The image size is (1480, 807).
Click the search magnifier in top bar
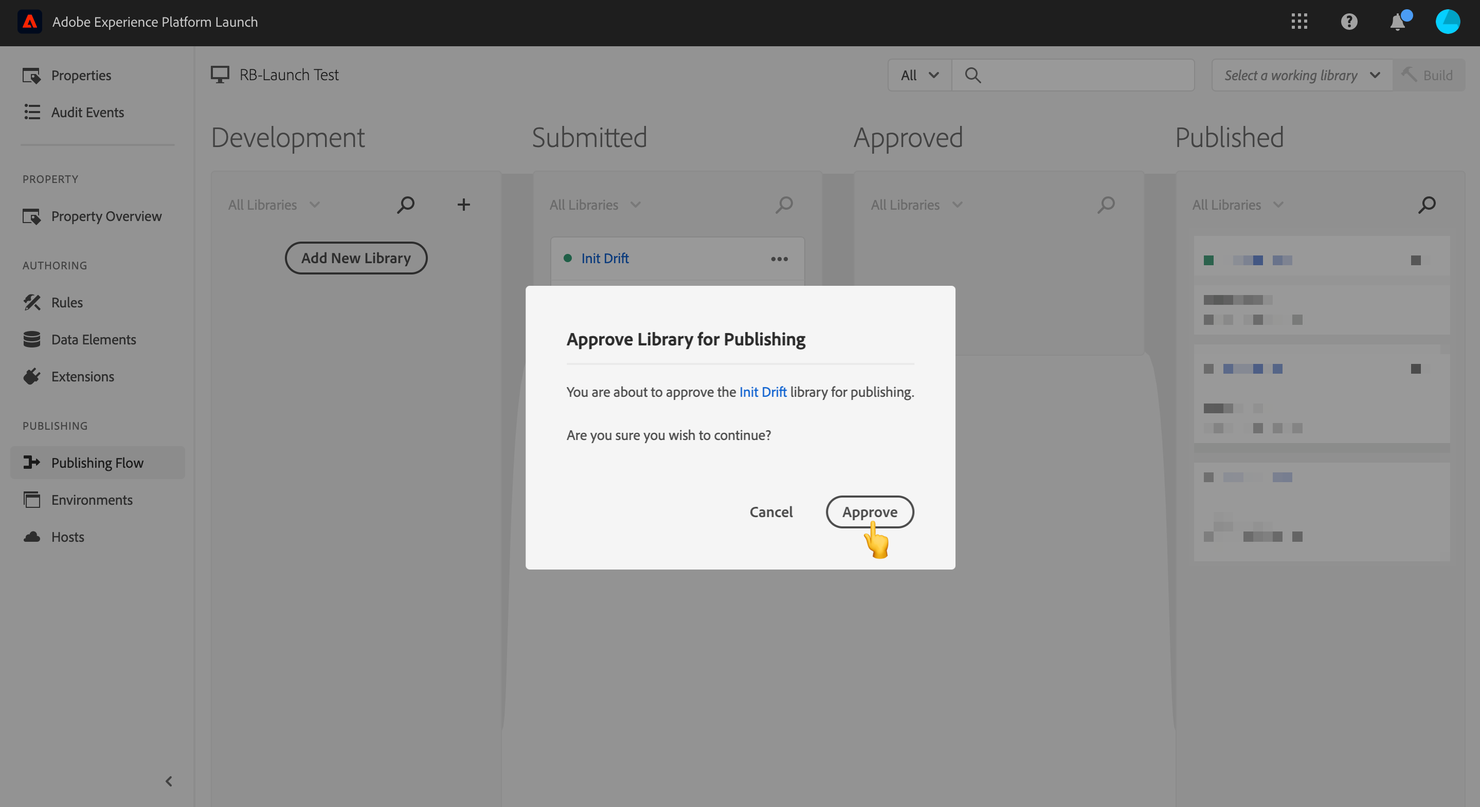[972, 75]
